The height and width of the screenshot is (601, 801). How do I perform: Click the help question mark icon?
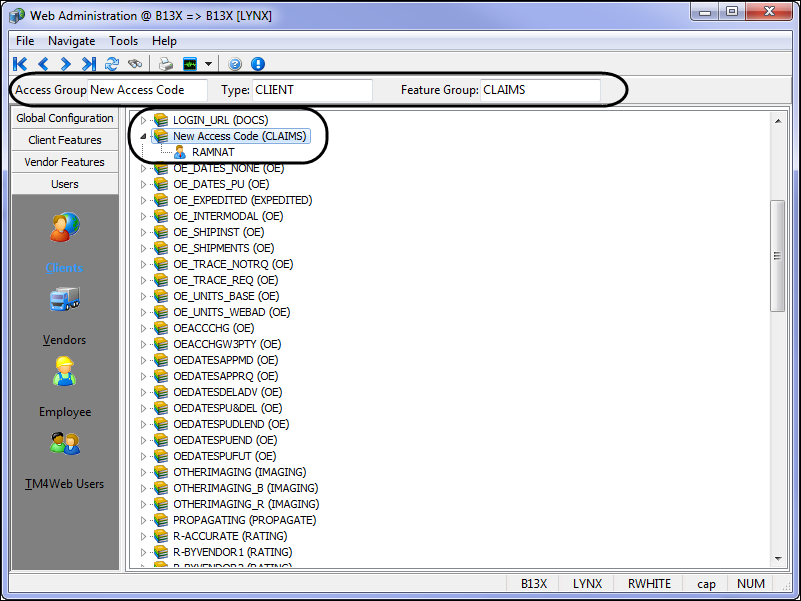tap(235, 64)
